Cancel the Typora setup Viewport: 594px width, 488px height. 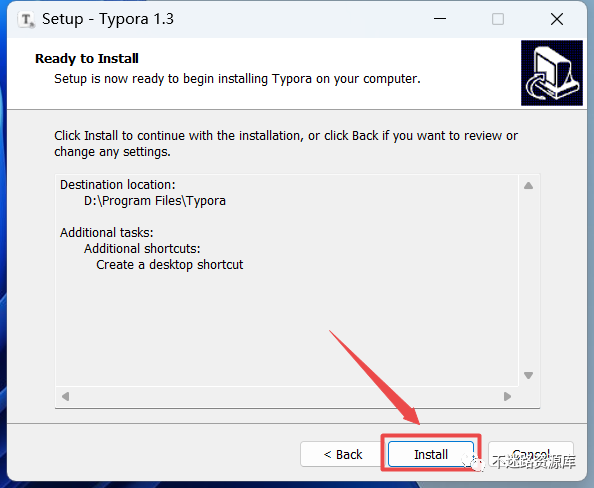point(531,454)
